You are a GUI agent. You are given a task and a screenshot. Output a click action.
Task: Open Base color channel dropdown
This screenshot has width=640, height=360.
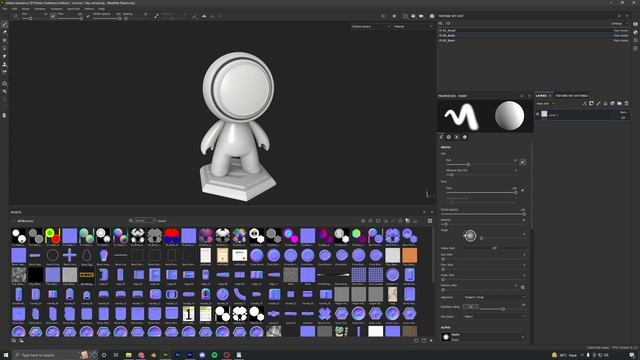tap(545, 104)
